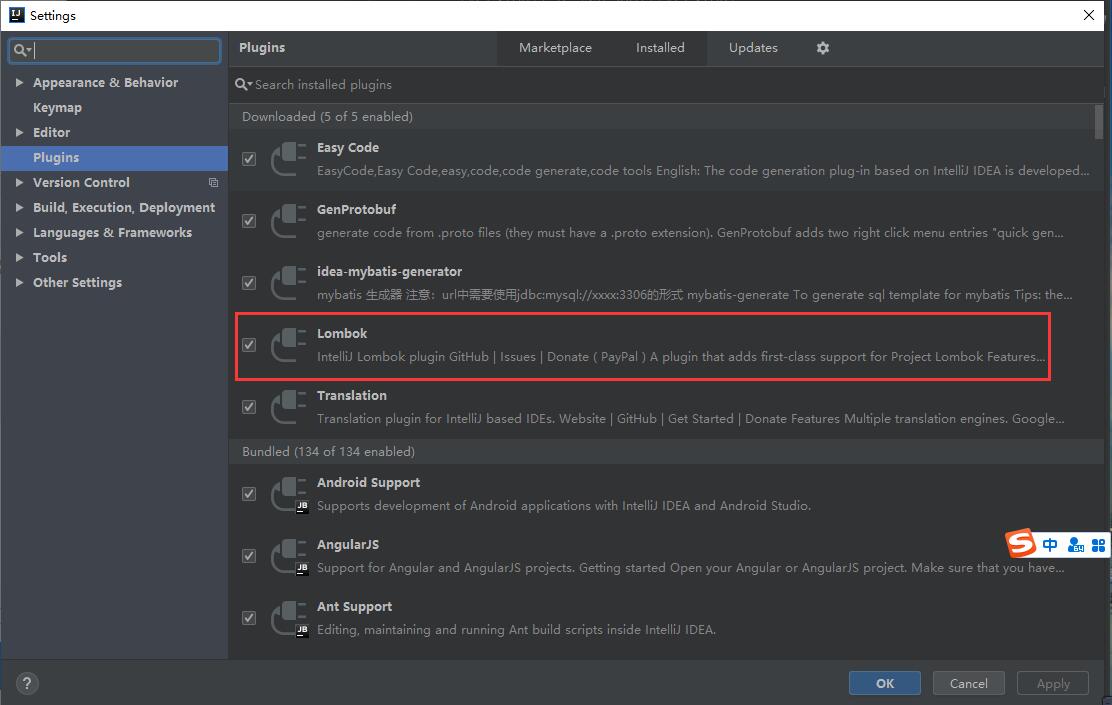Screen dimensions: 1112x705
Task: Click the plugins settings gear icon
Action: point(823,48)
